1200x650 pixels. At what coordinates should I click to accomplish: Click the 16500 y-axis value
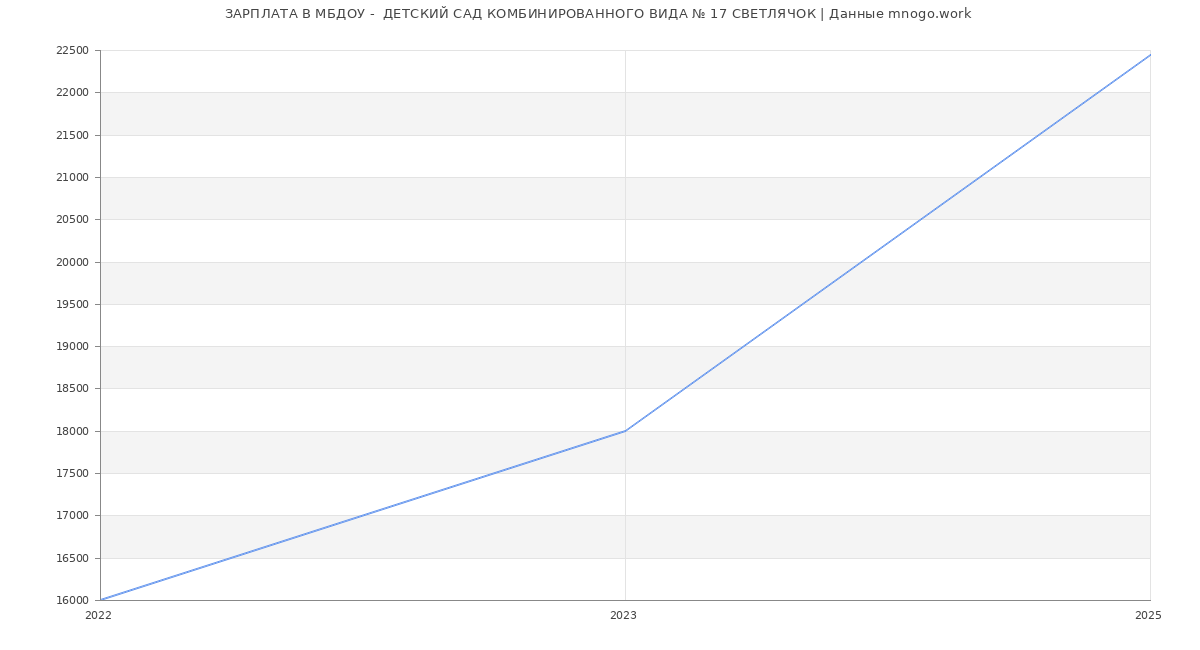pyautogui.click(x=72, y=559)
